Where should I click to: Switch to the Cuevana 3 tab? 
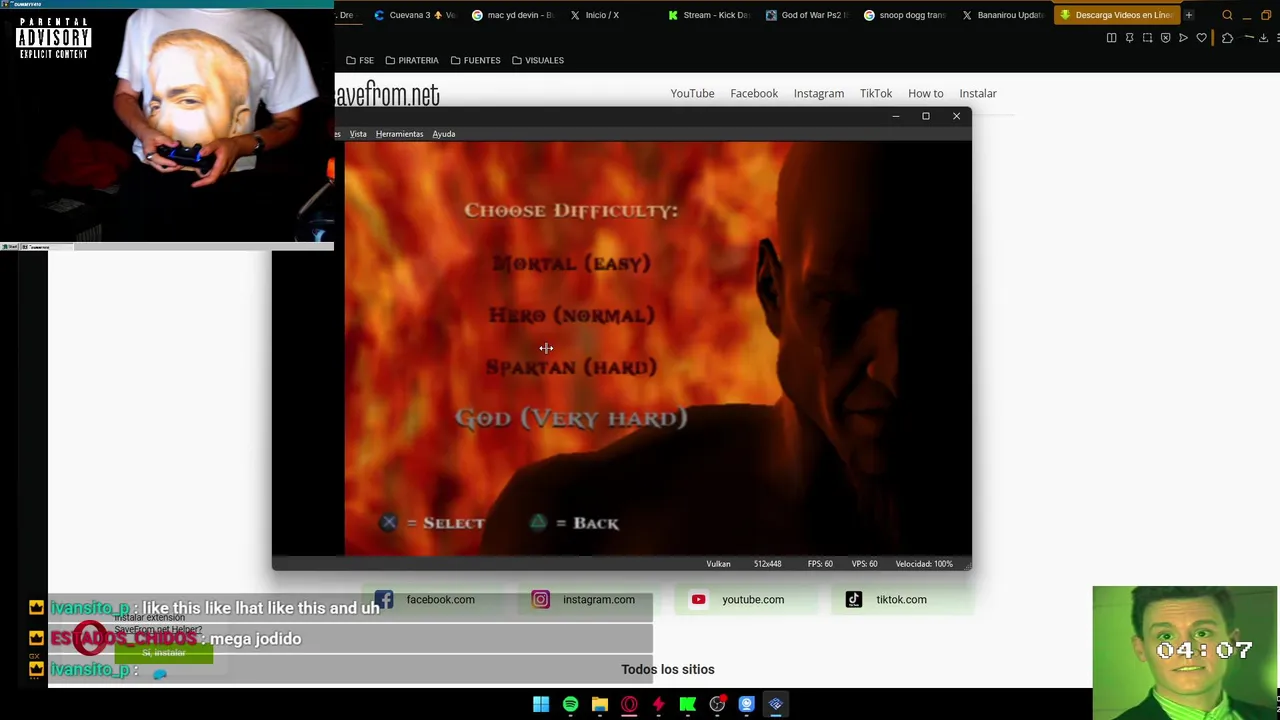point(415,15)
